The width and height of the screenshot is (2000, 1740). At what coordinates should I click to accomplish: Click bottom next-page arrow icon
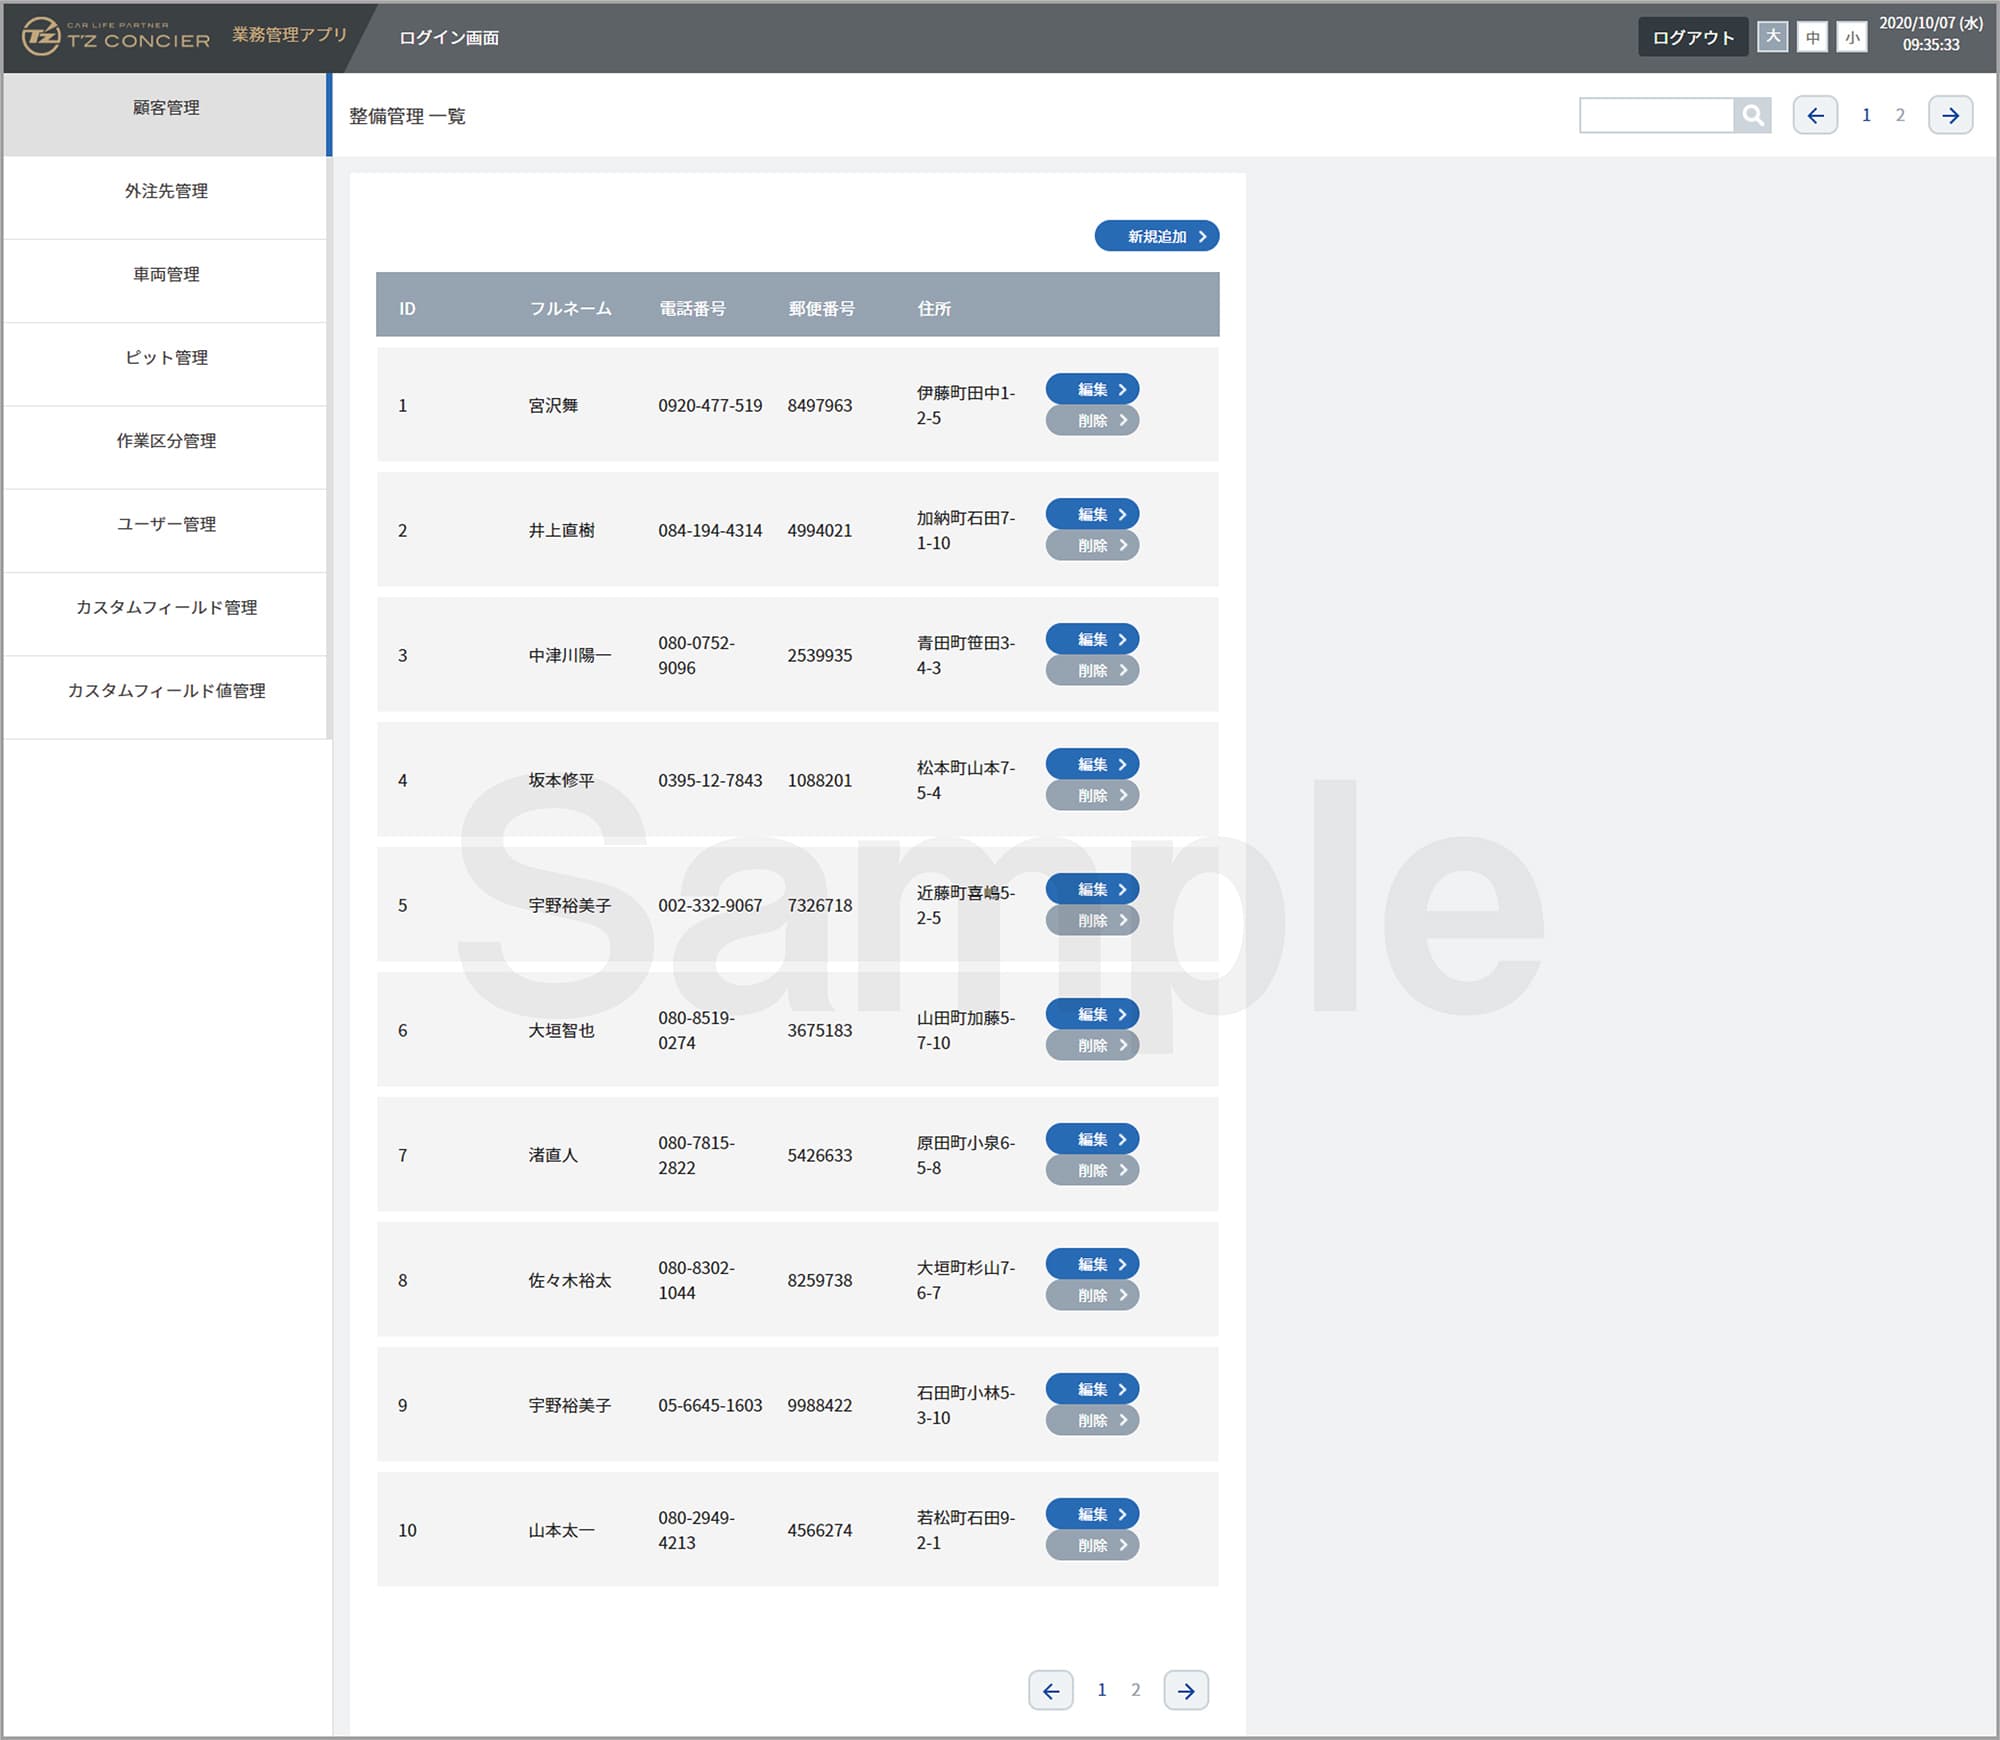1186,1690
